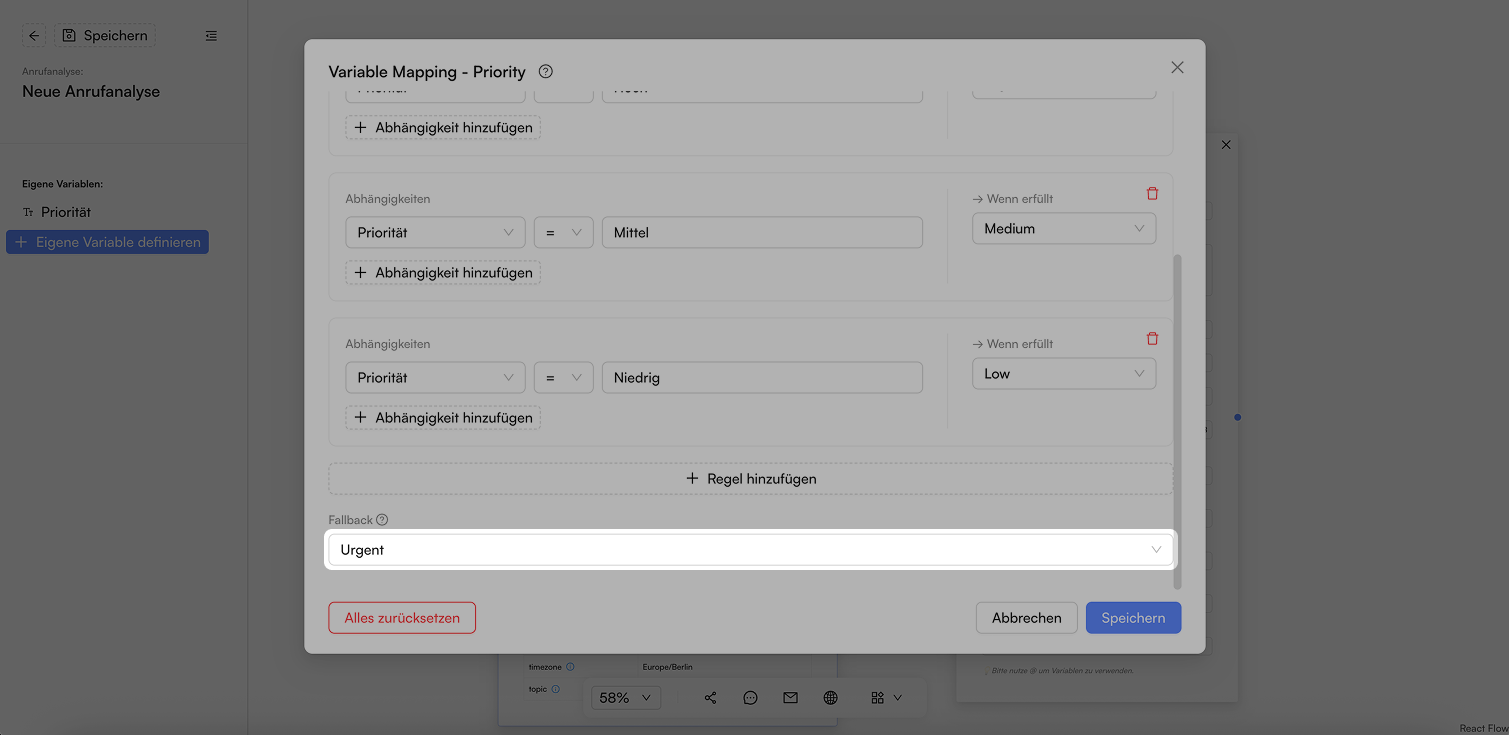This screenshot has width=1509, height=735.
Task: Add dependency below the Mittel rule
Action: tap(443, 273)
